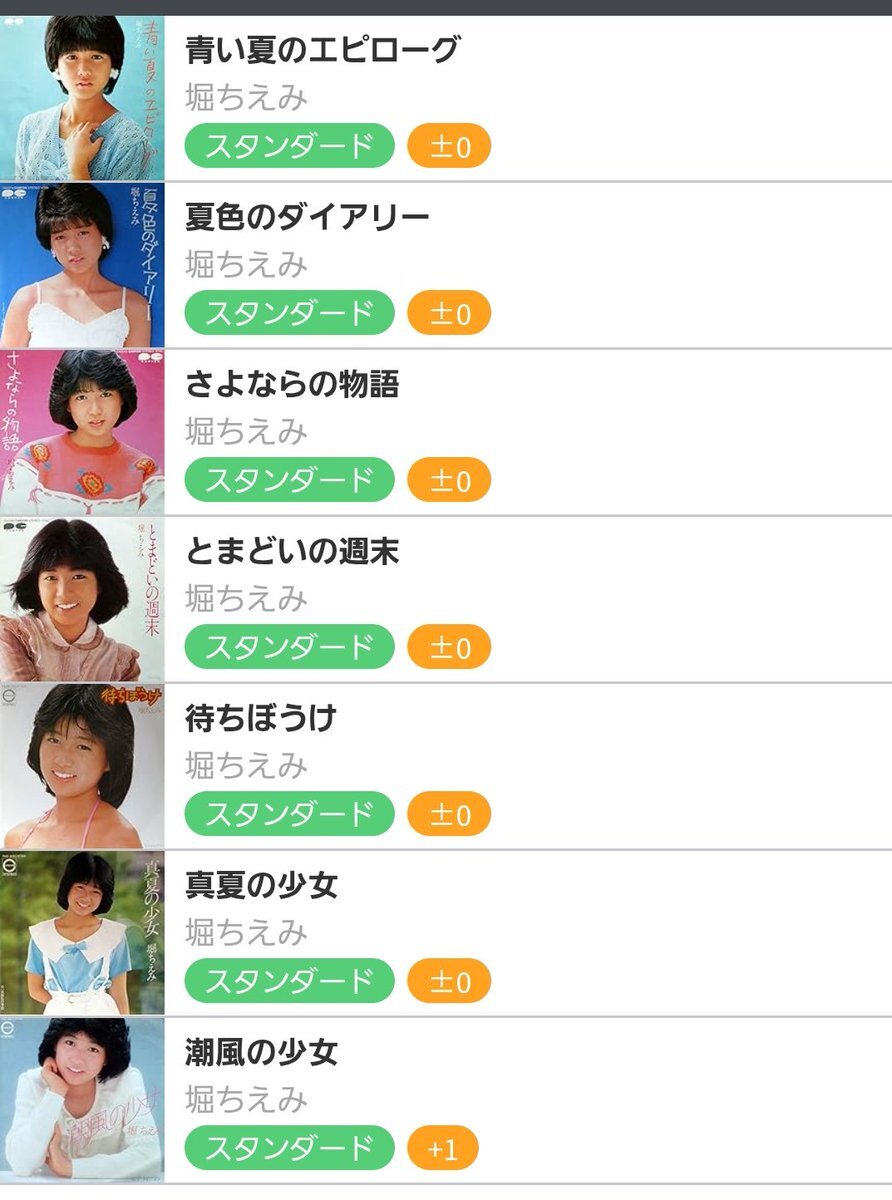Choose the song さよならの物語
Image resolution: width=892 pixels, height=1200 pixels.
[292, 383]
